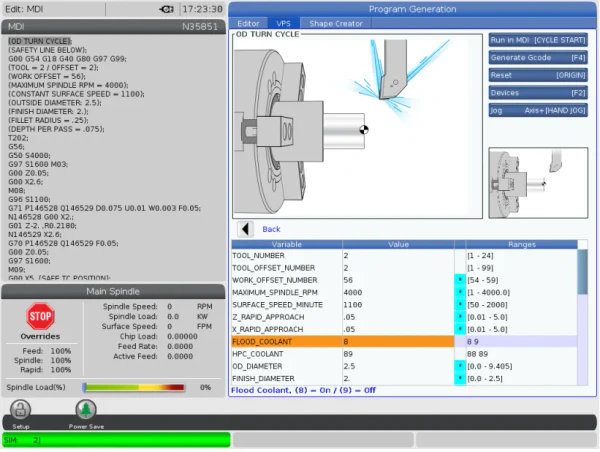600x452 pixels.
Task: Click the Reset [ORIGIN] button
Action: click(x=538, y=75)
